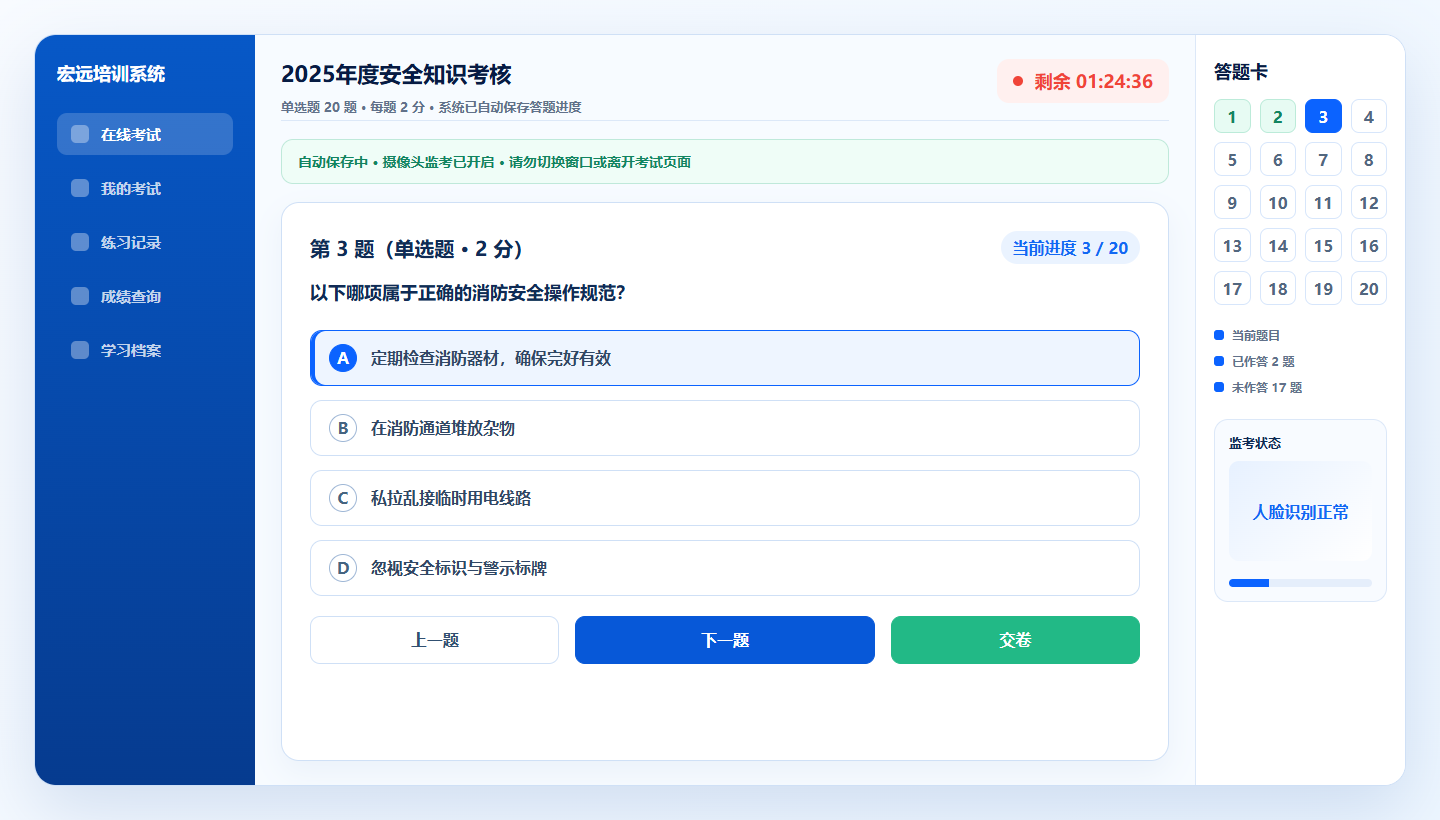Click the dot beside 已作答 2 题

pyautogui.click(x=1218, y=361)
